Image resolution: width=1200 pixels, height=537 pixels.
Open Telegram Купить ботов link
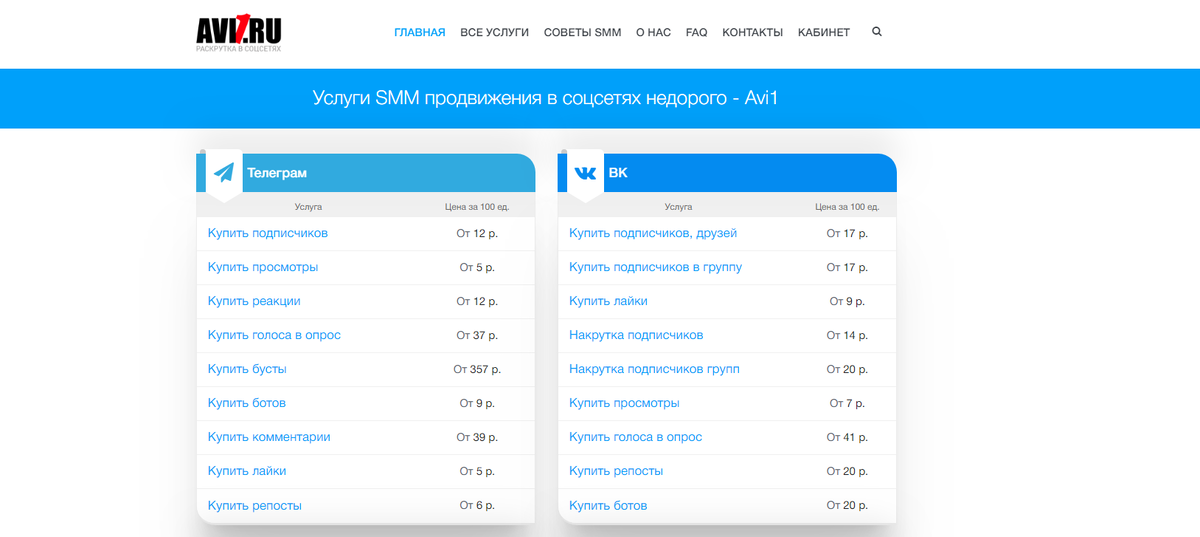tap(247, 403)
